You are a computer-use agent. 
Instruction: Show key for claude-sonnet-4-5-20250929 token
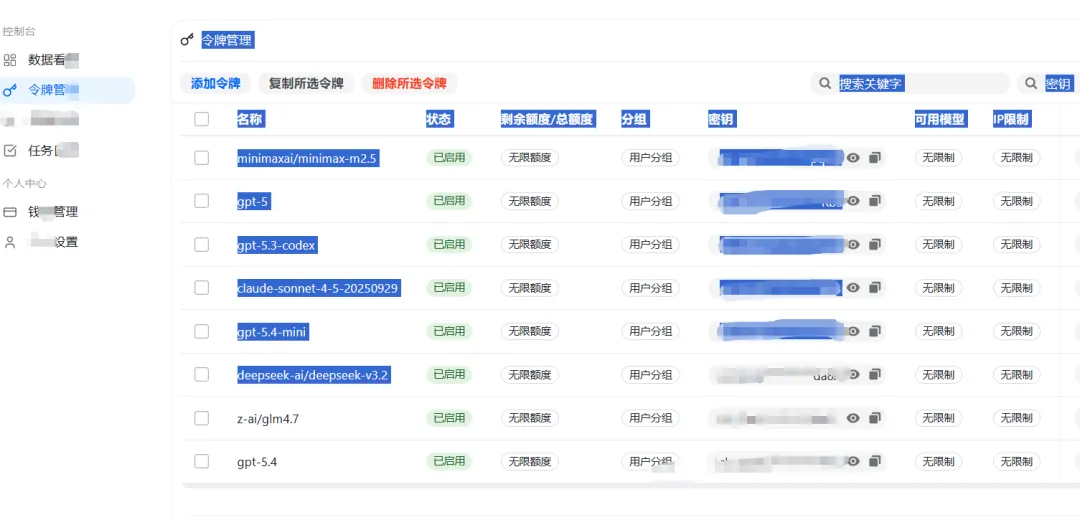click(x=853, y=288)
